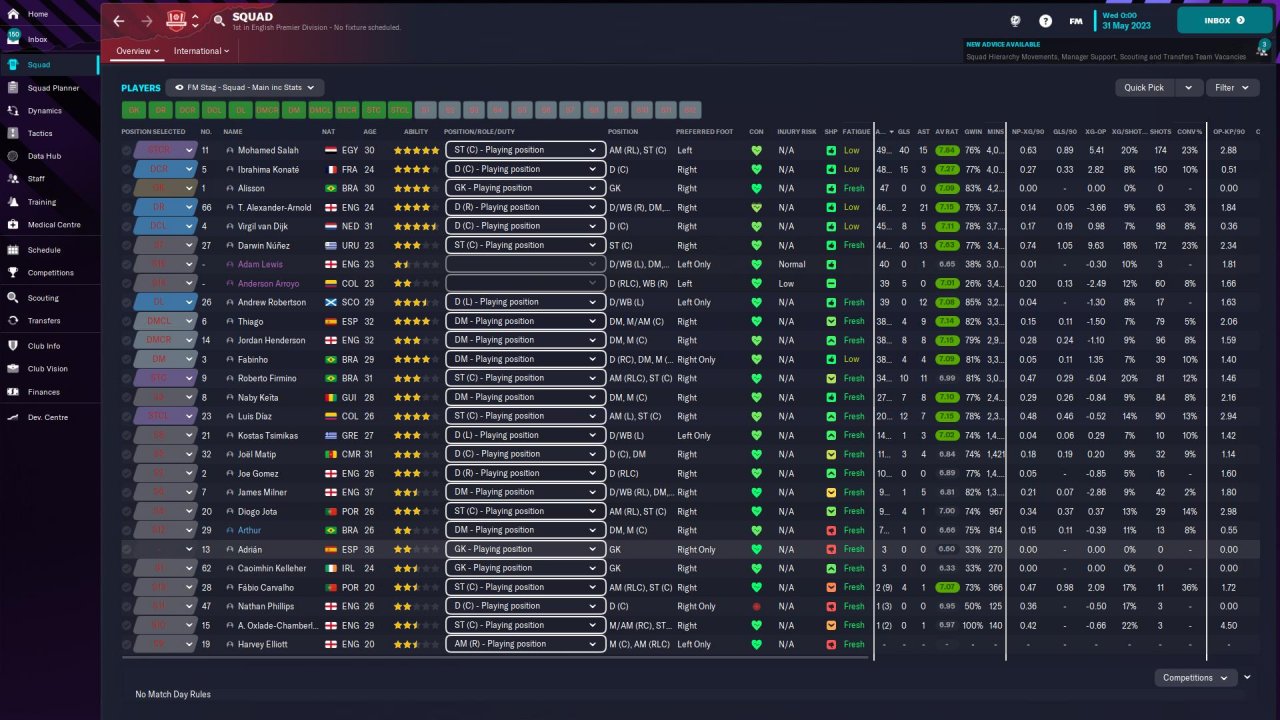Open the help question mark icon
The height and width of the screenshot is (720, 1280).
(1046, 20)
